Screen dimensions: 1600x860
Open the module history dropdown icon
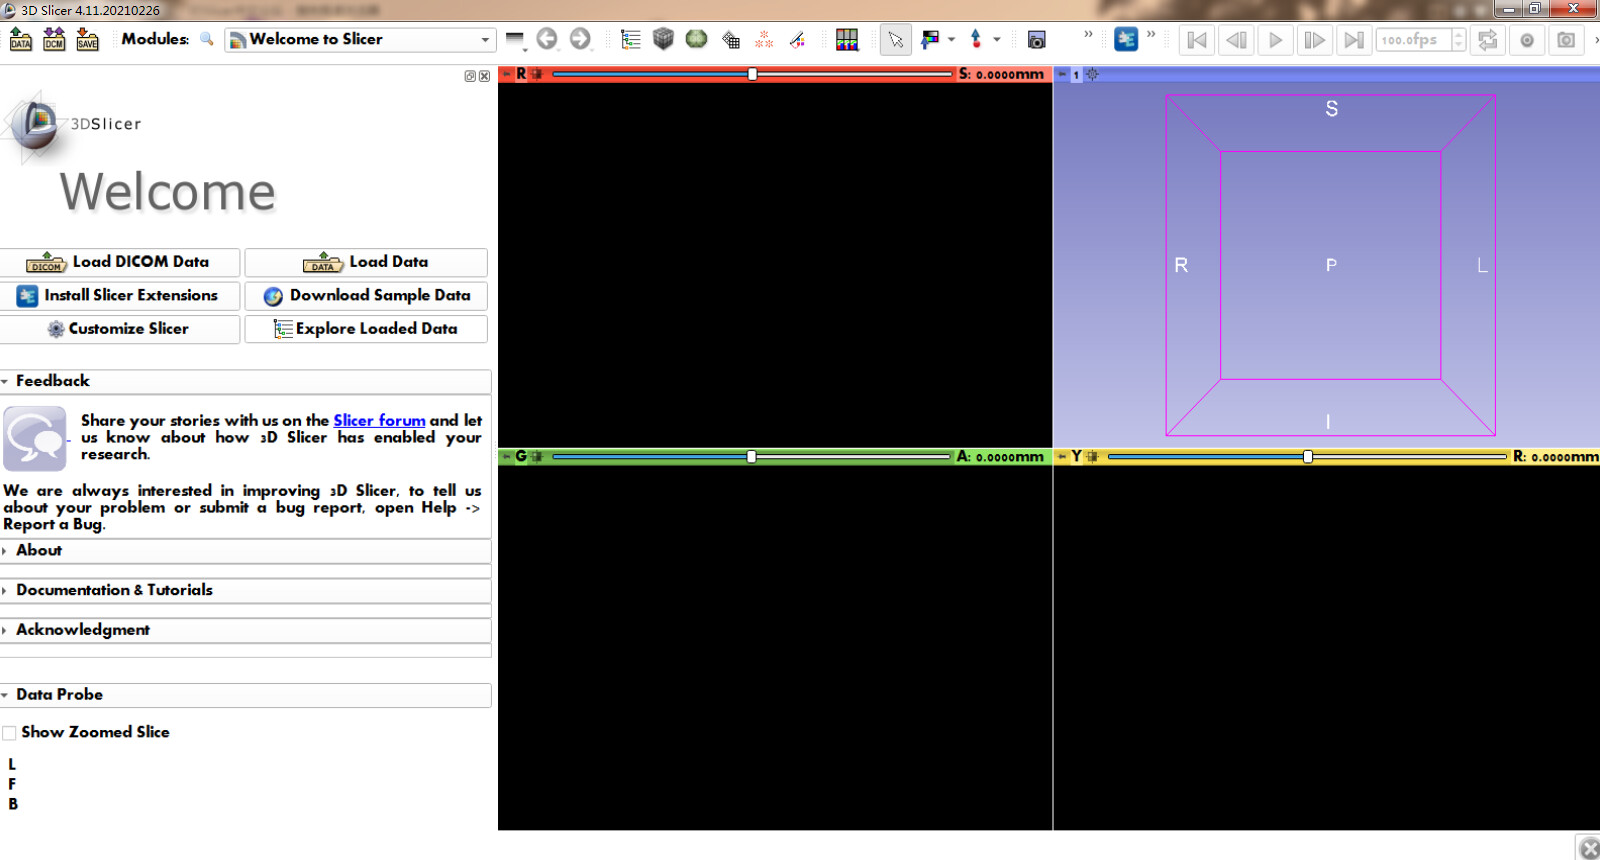pos(515,39)
